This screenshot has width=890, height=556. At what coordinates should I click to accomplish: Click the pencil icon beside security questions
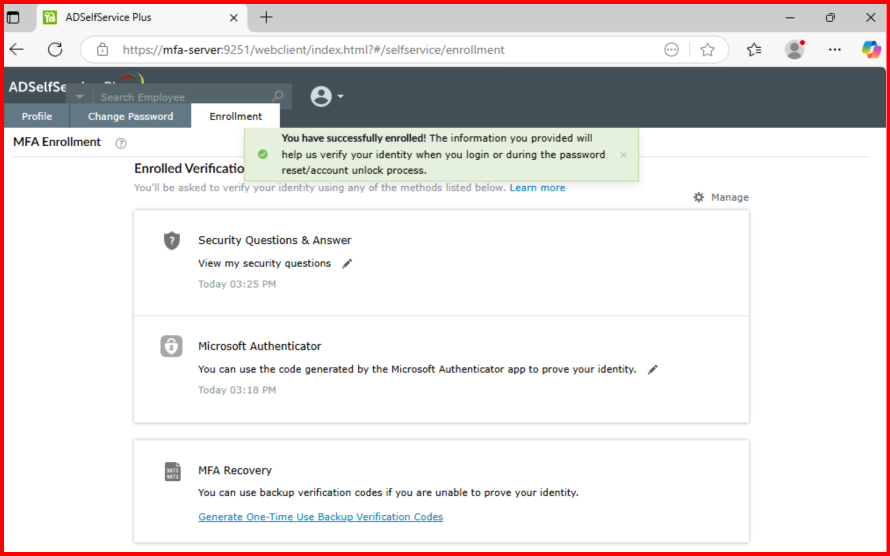348,264
